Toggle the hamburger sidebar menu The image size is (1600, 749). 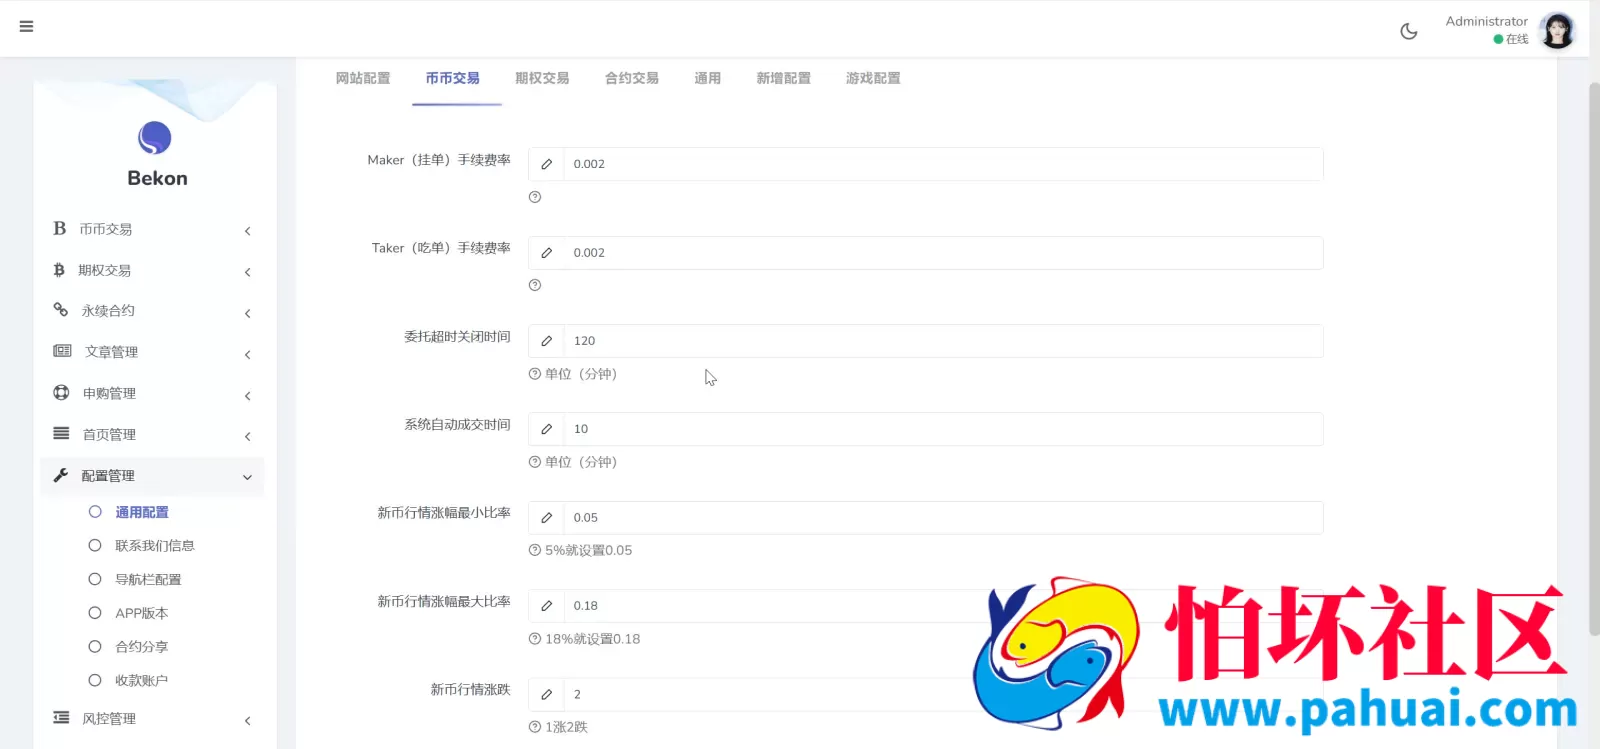point(27,27)
